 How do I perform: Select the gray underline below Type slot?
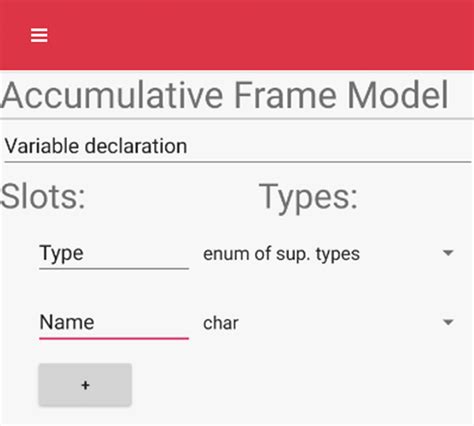click(114, 268)
